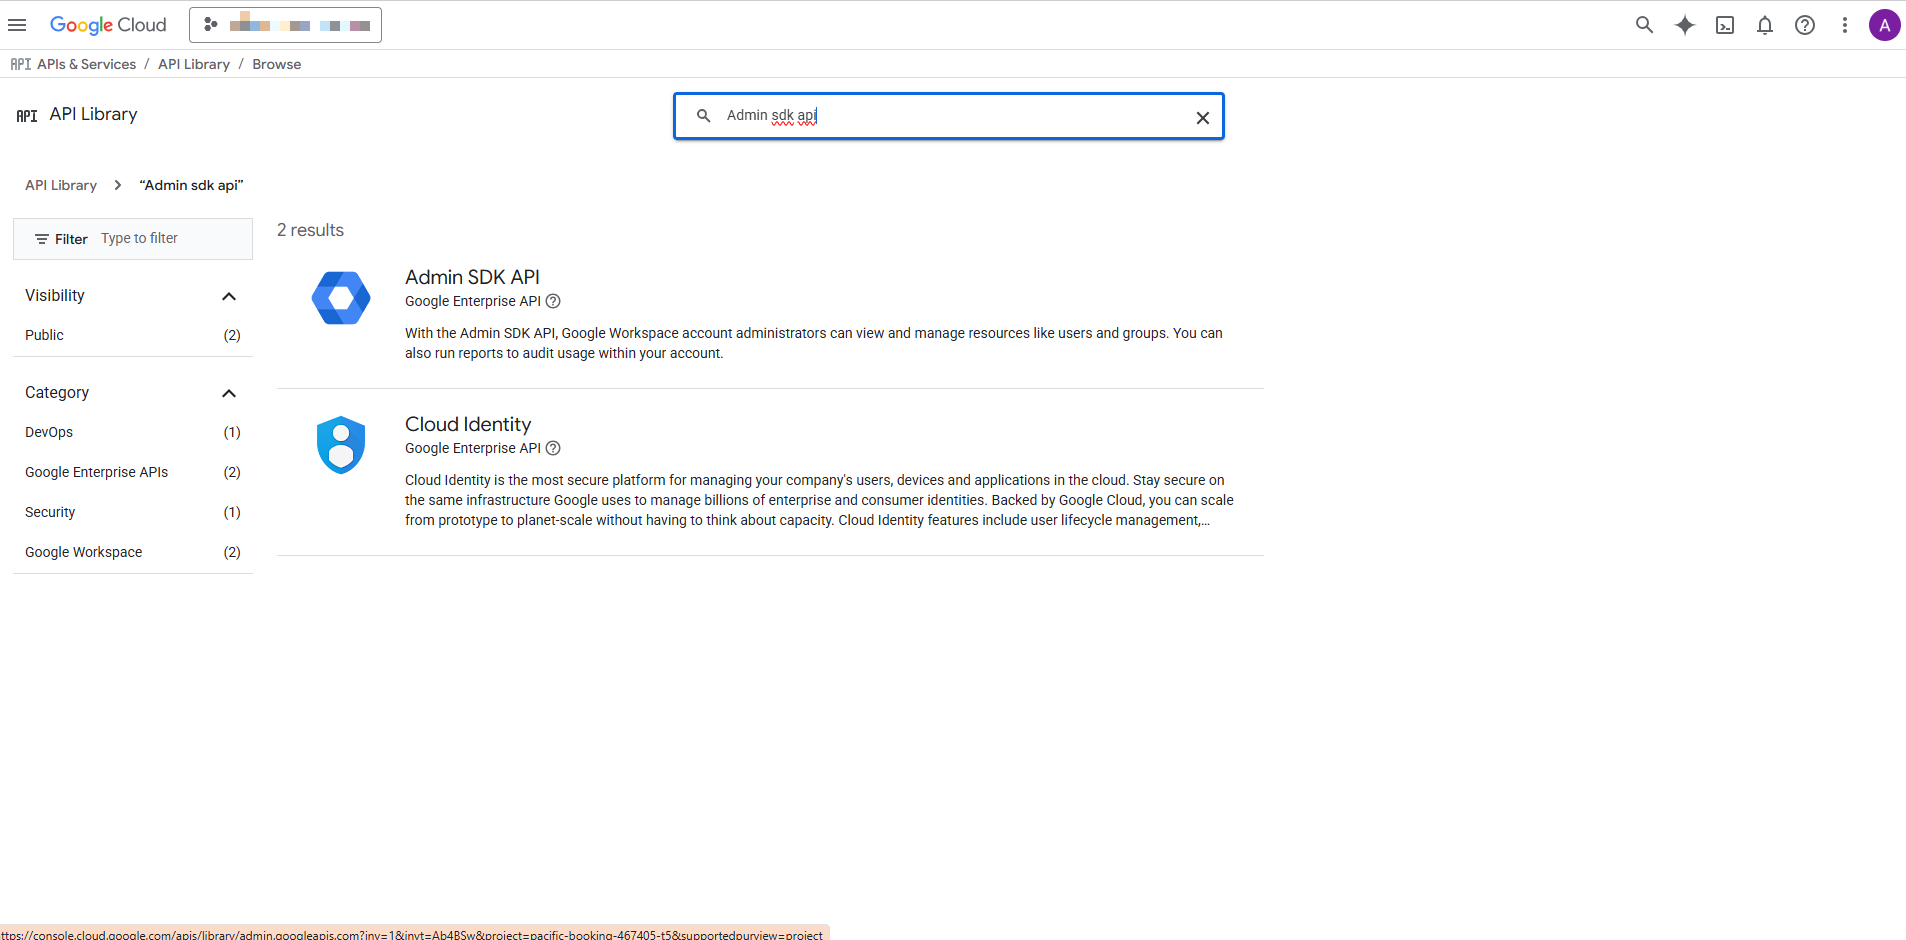Click inside the Admin sdk api search field
1906x940 pixels.
[x=950, y=116]
